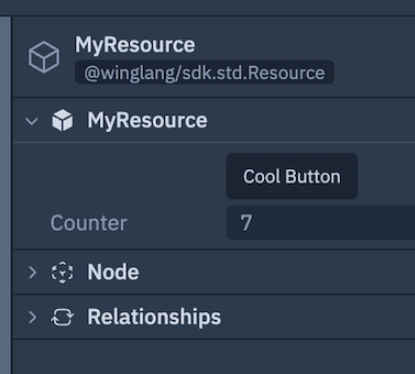Image resolution: width=415 pixels, height=374 pixels.
Task: Click the dark top strip above the panel header
Action: [x=207, y=7]
